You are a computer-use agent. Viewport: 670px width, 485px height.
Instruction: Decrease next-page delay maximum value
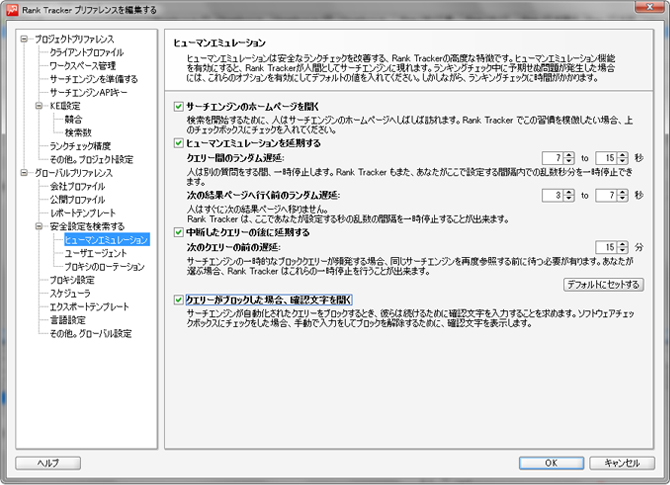[x=623, y=198]
